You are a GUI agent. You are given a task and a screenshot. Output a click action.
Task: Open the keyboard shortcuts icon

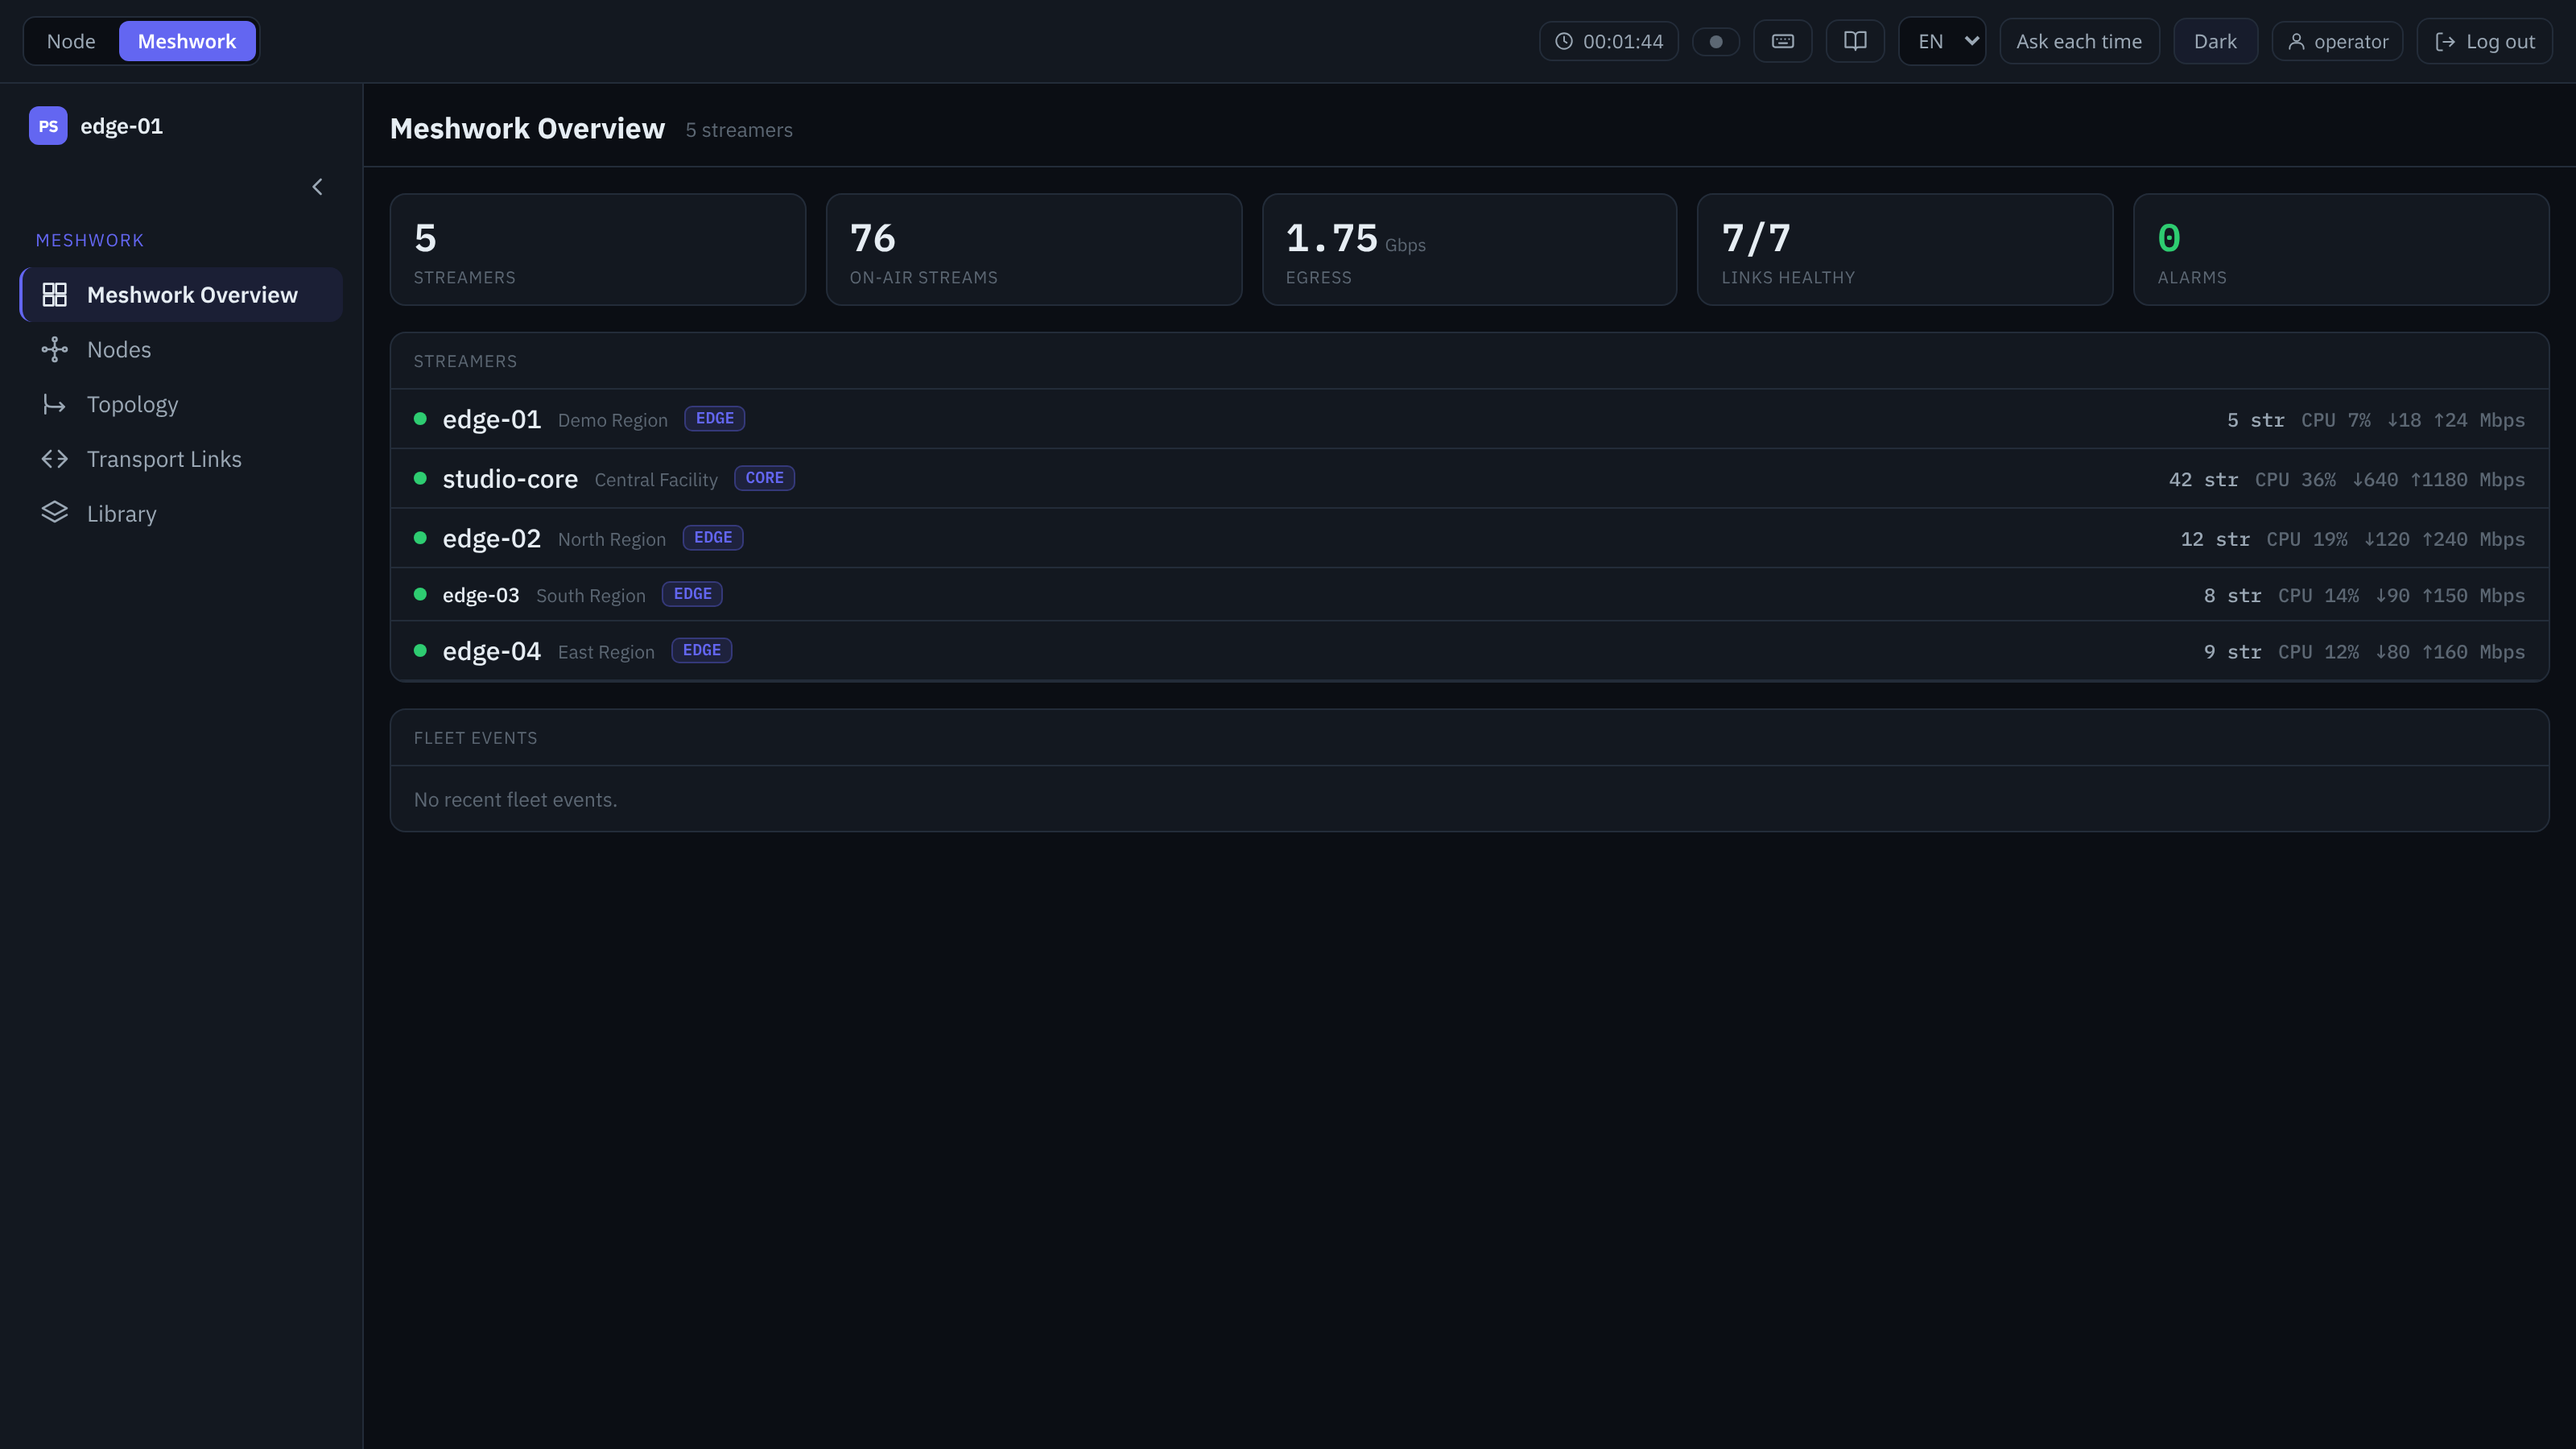coord(1782,41)
